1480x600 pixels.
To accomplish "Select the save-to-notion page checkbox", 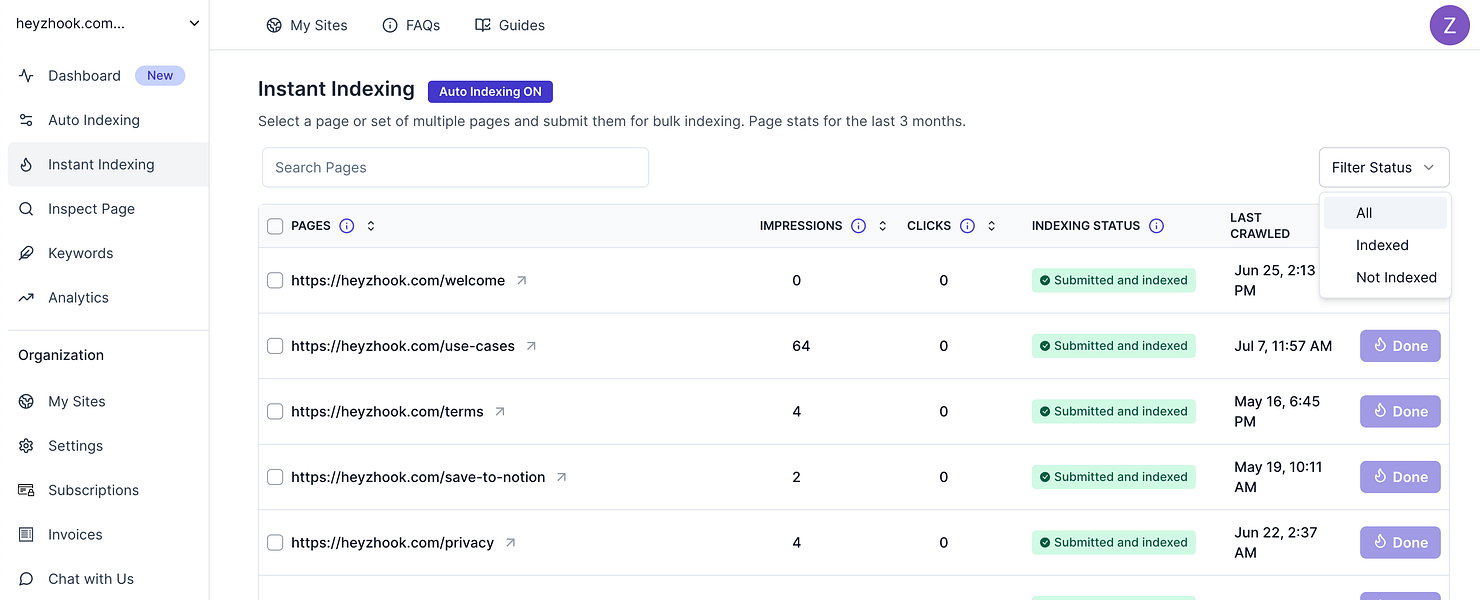I will coord(275,477).
